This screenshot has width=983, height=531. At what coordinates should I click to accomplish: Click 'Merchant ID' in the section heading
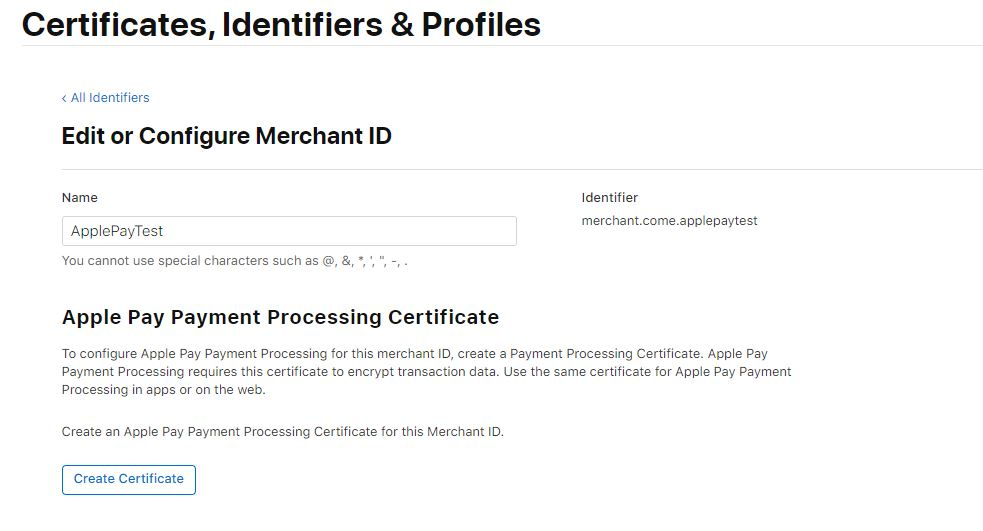[323, 136]
